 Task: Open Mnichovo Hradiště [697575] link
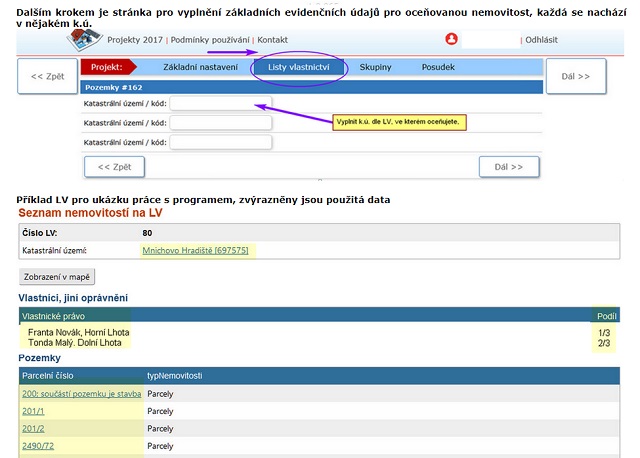tap(195, 251)
